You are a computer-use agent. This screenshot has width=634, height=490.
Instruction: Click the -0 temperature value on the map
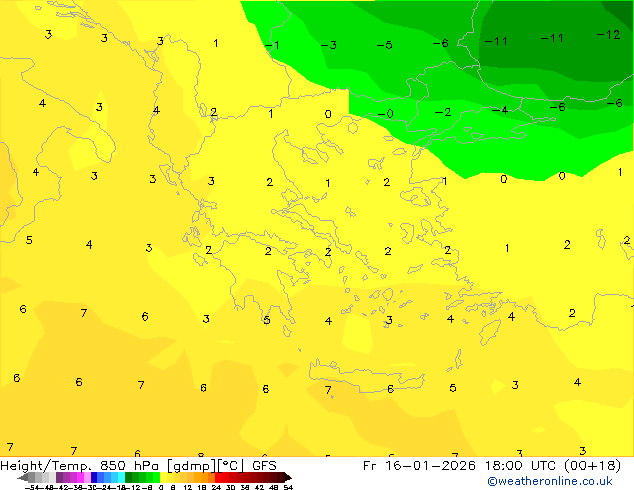click(385, 114)
